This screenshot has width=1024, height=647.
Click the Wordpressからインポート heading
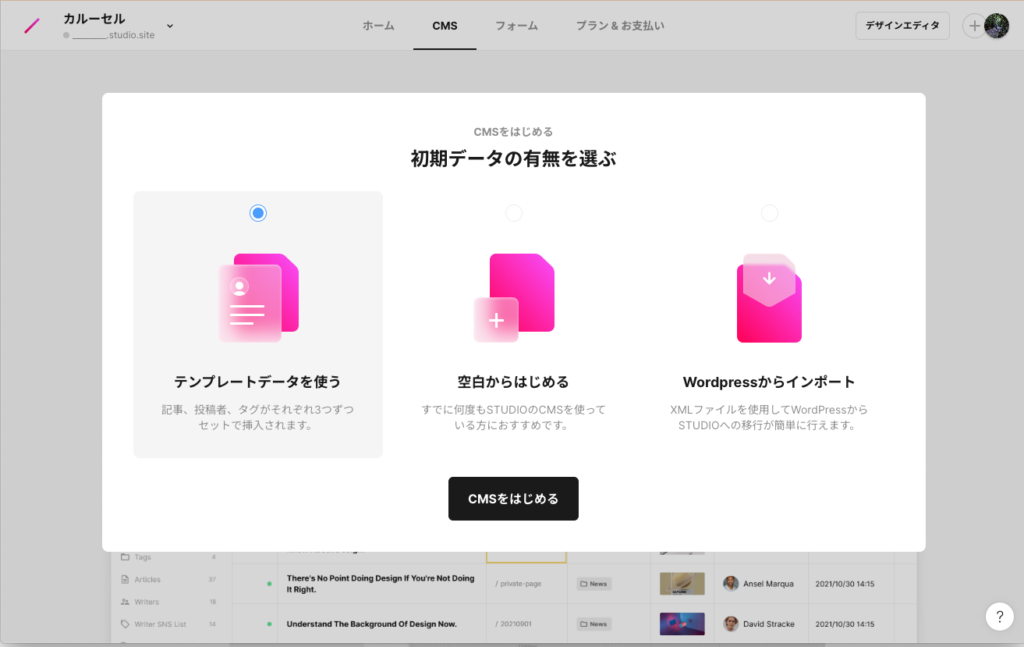pos(769,382)
